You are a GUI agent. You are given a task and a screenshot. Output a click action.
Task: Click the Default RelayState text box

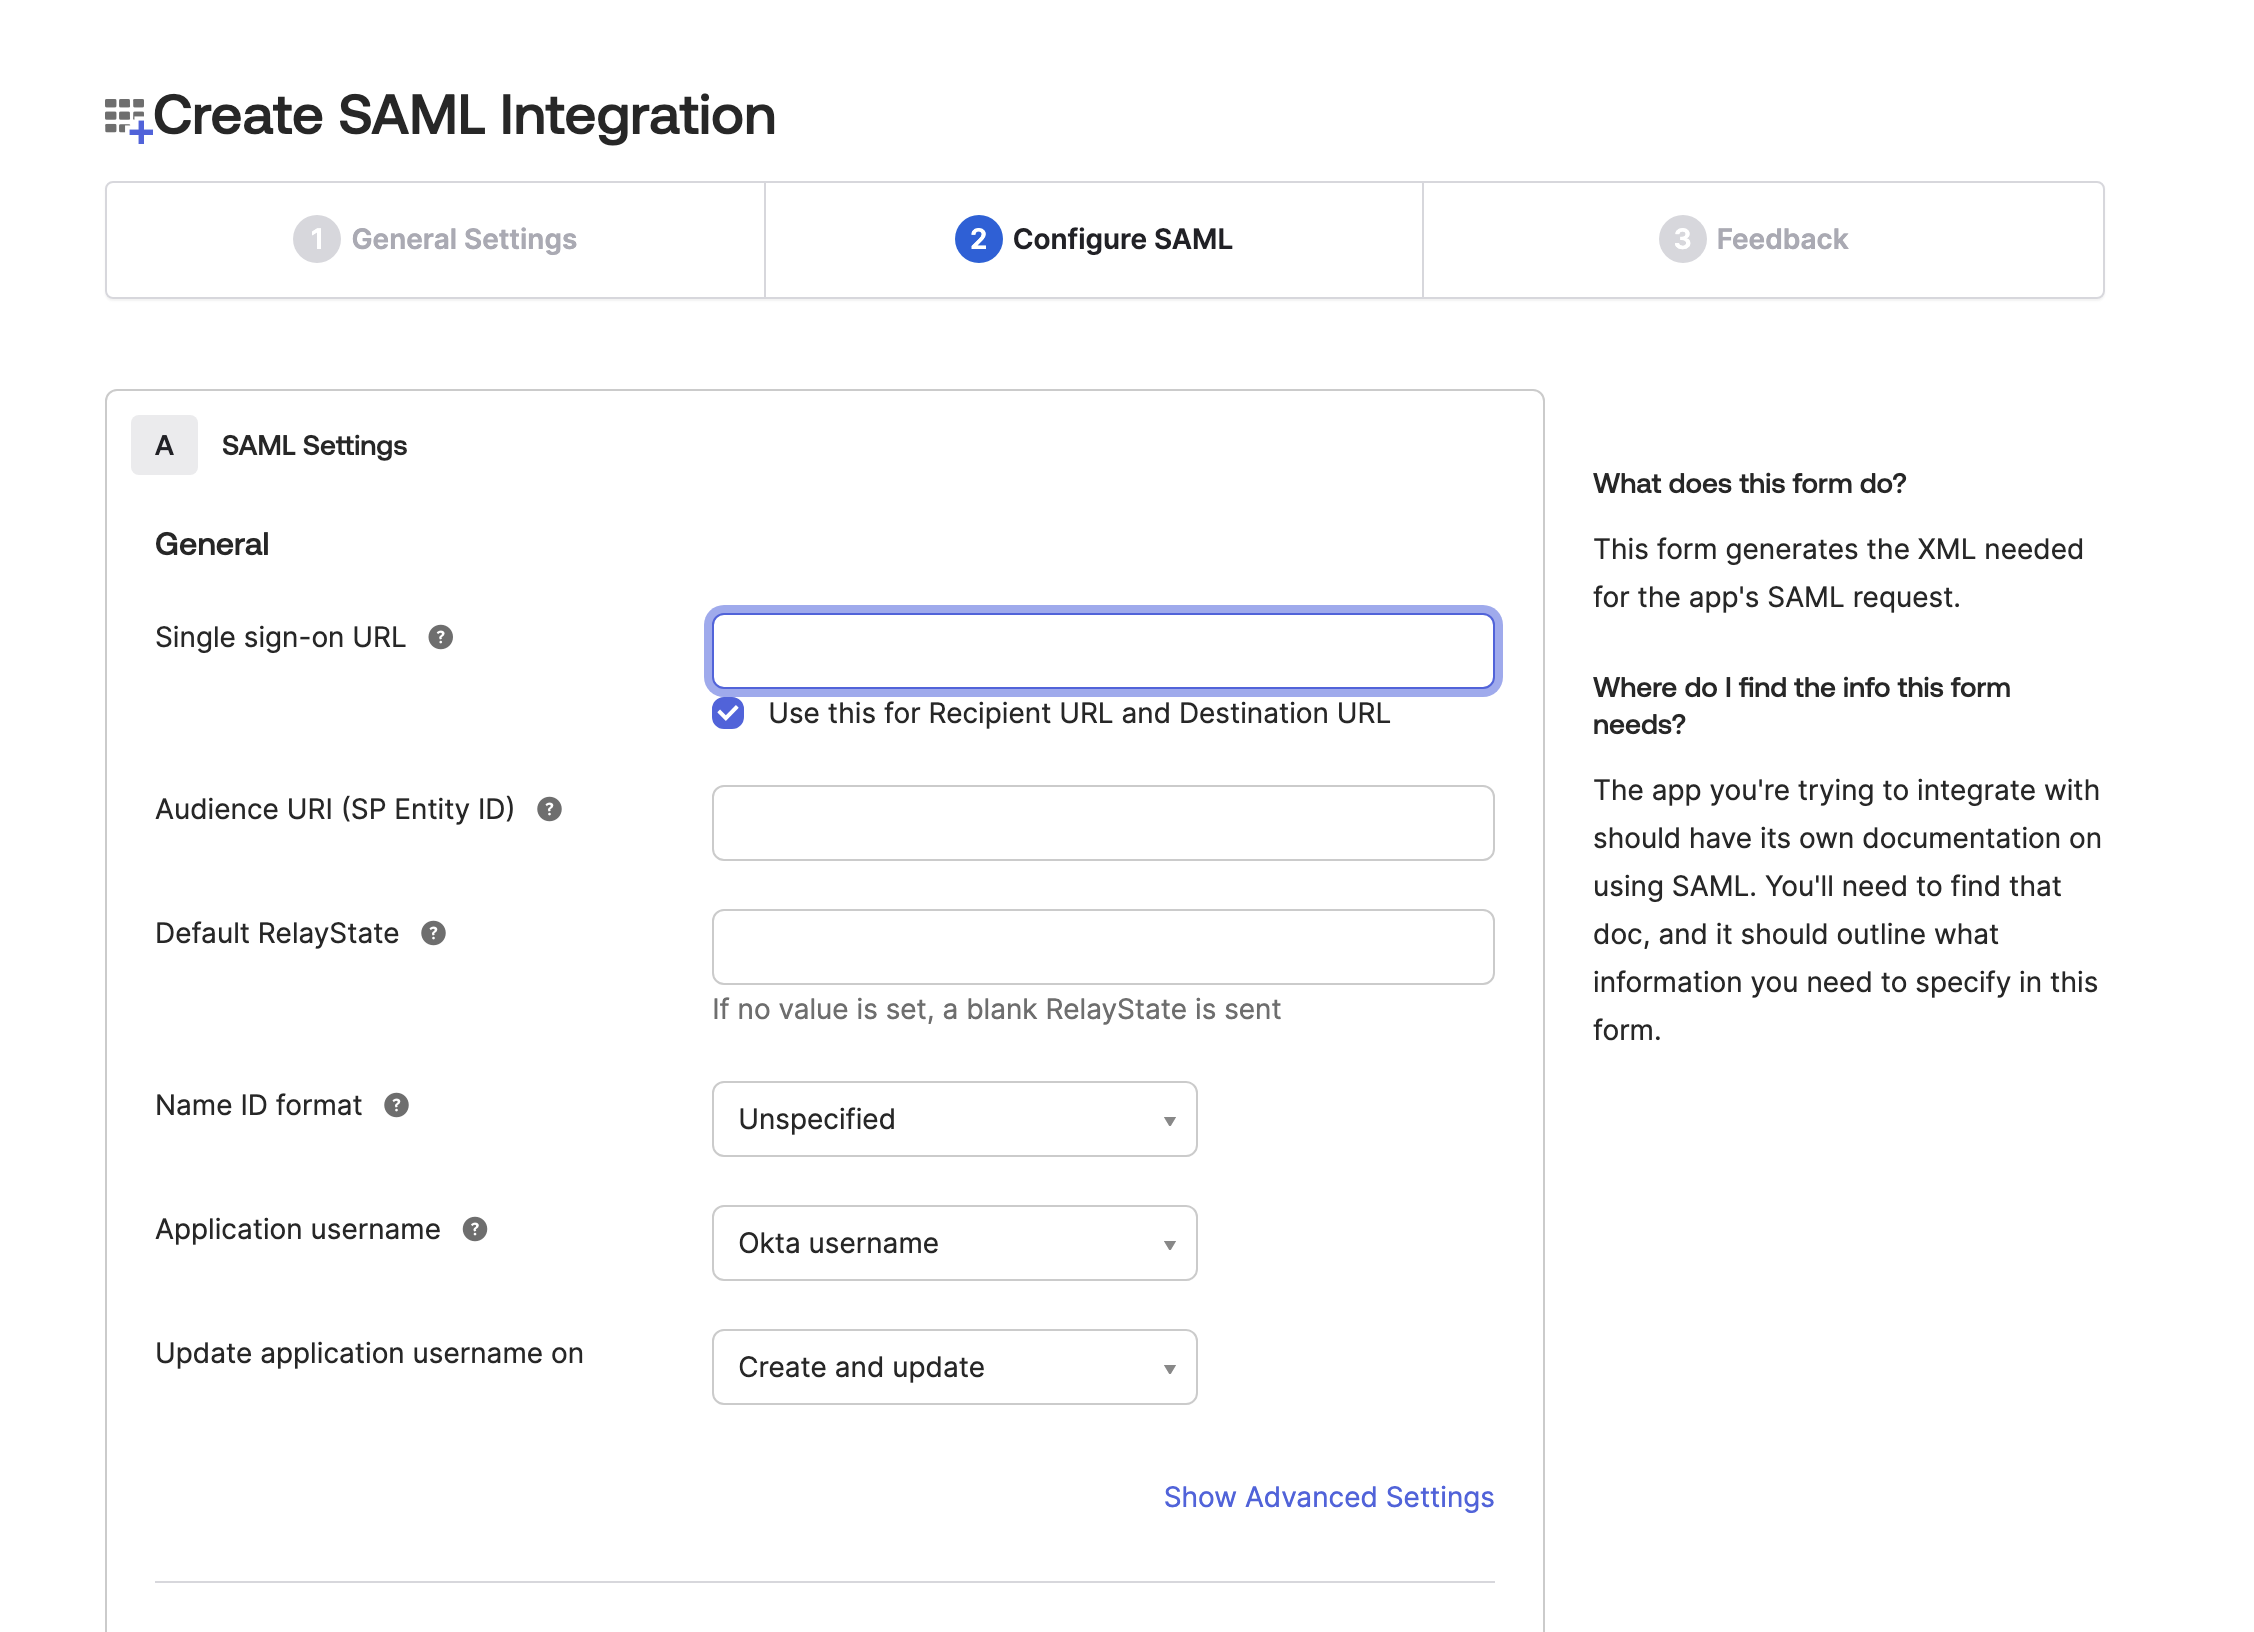pyautogui.click(x=1103, y=947)
